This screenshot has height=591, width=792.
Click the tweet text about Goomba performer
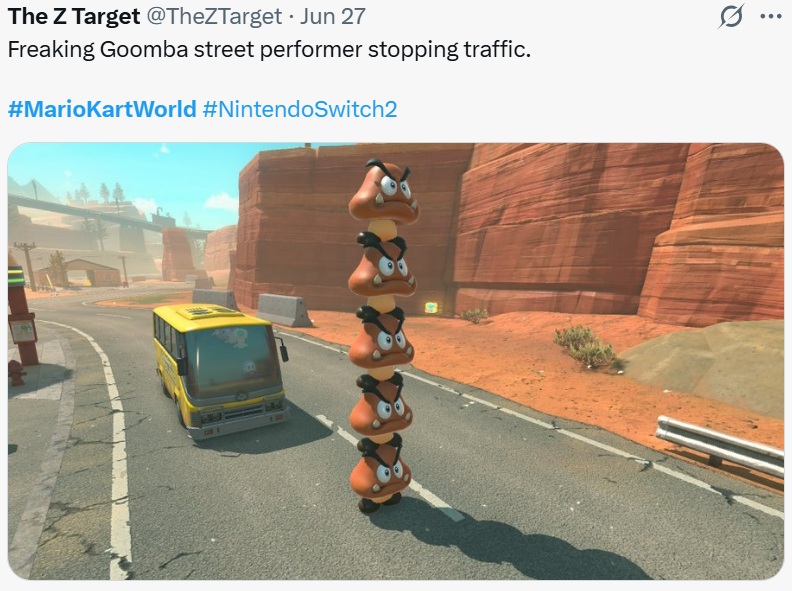[x=269, y=50]
